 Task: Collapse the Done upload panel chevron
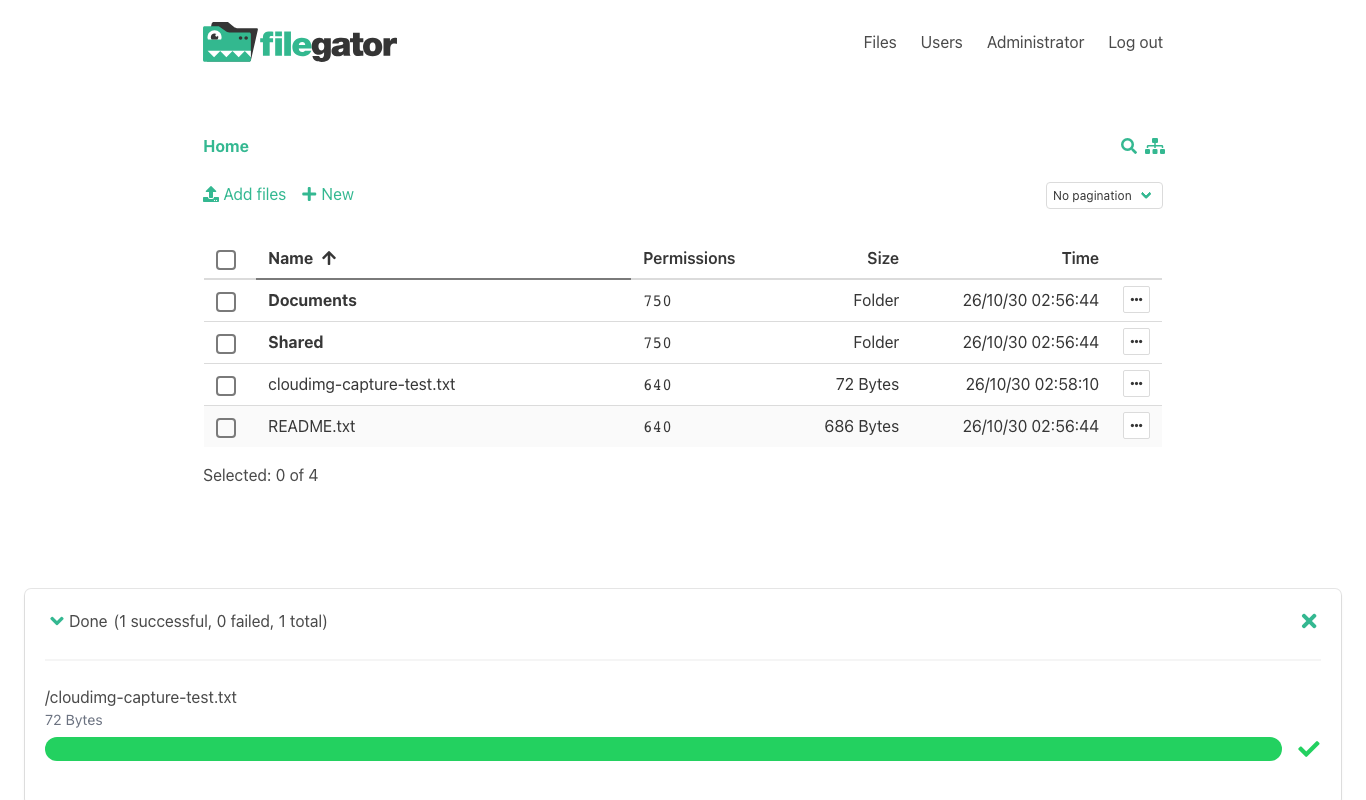click(x=57, y=621)
